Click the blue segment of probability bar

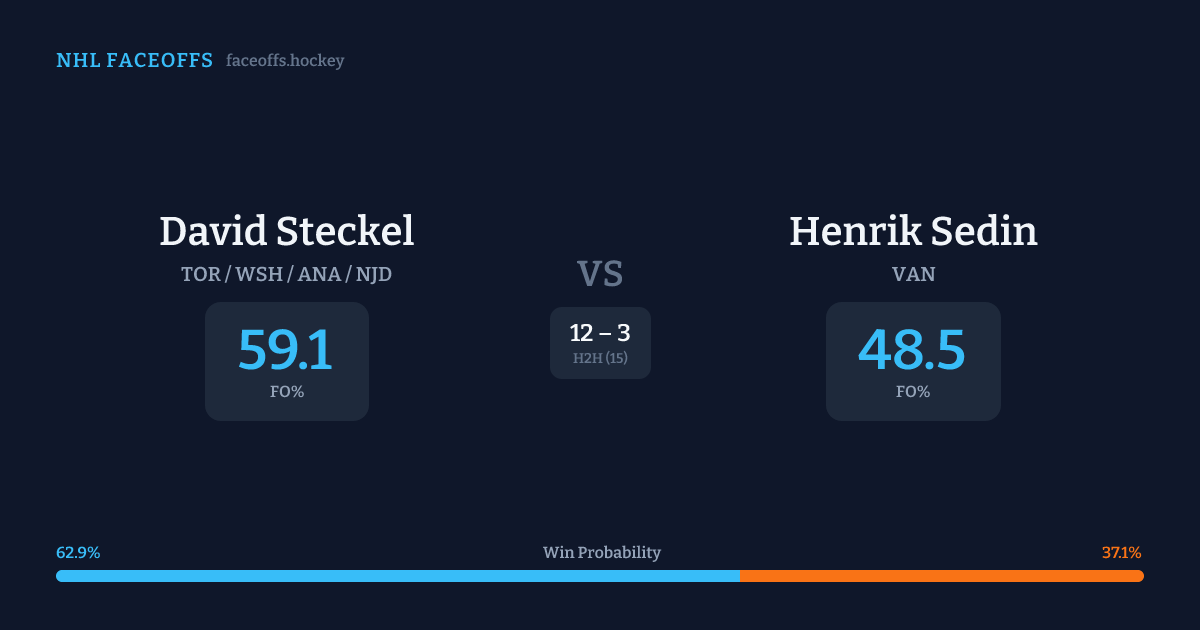[x=397, y=576]
